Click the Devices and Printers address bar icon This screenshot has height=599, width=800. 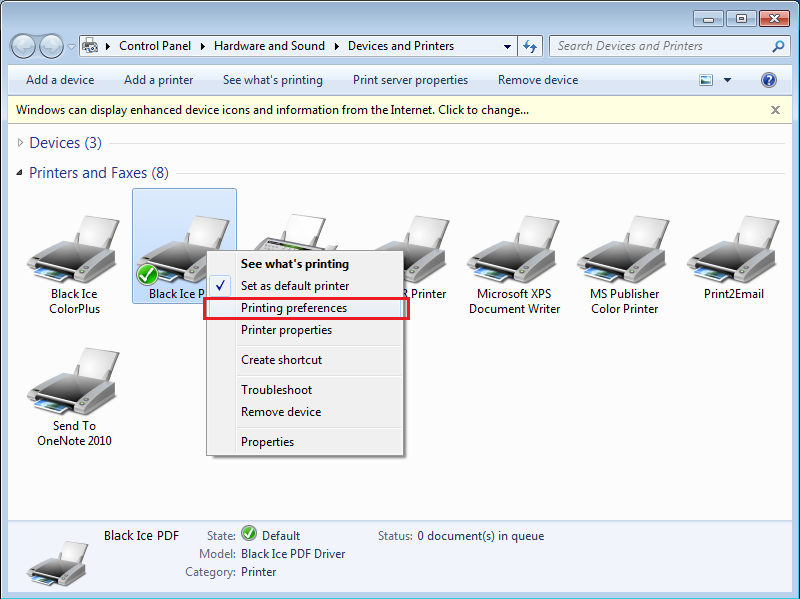pos(90,46)
